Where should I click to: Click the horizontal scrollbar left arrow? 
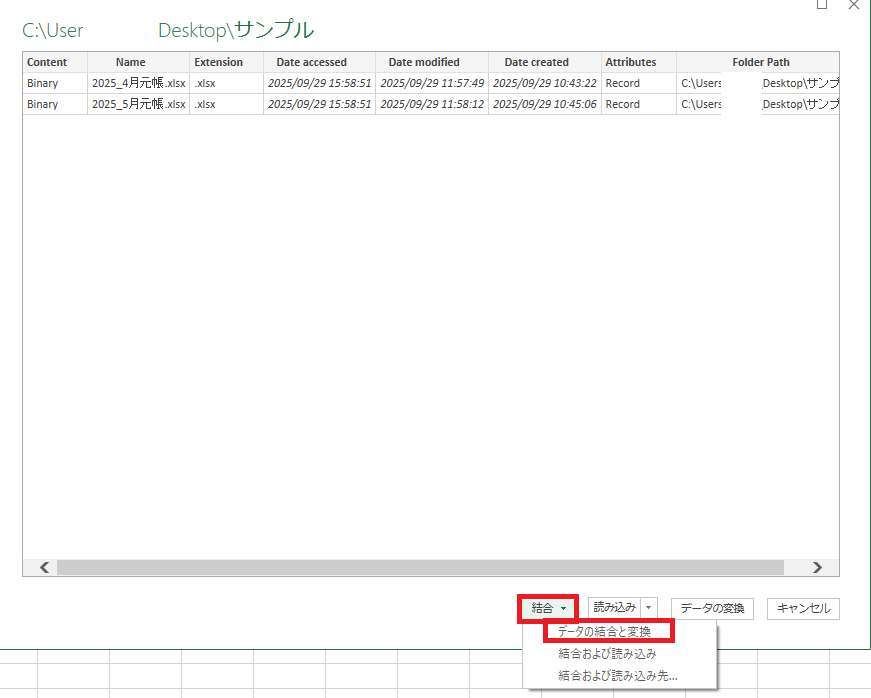[44, 567]
